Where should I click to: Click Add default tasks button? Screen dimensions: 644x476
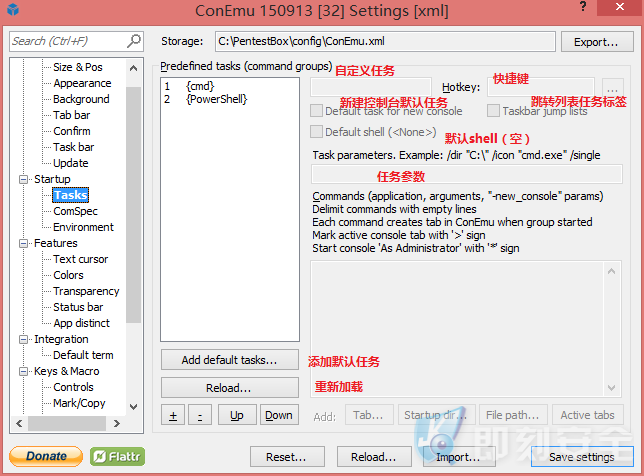pos(230,360)
